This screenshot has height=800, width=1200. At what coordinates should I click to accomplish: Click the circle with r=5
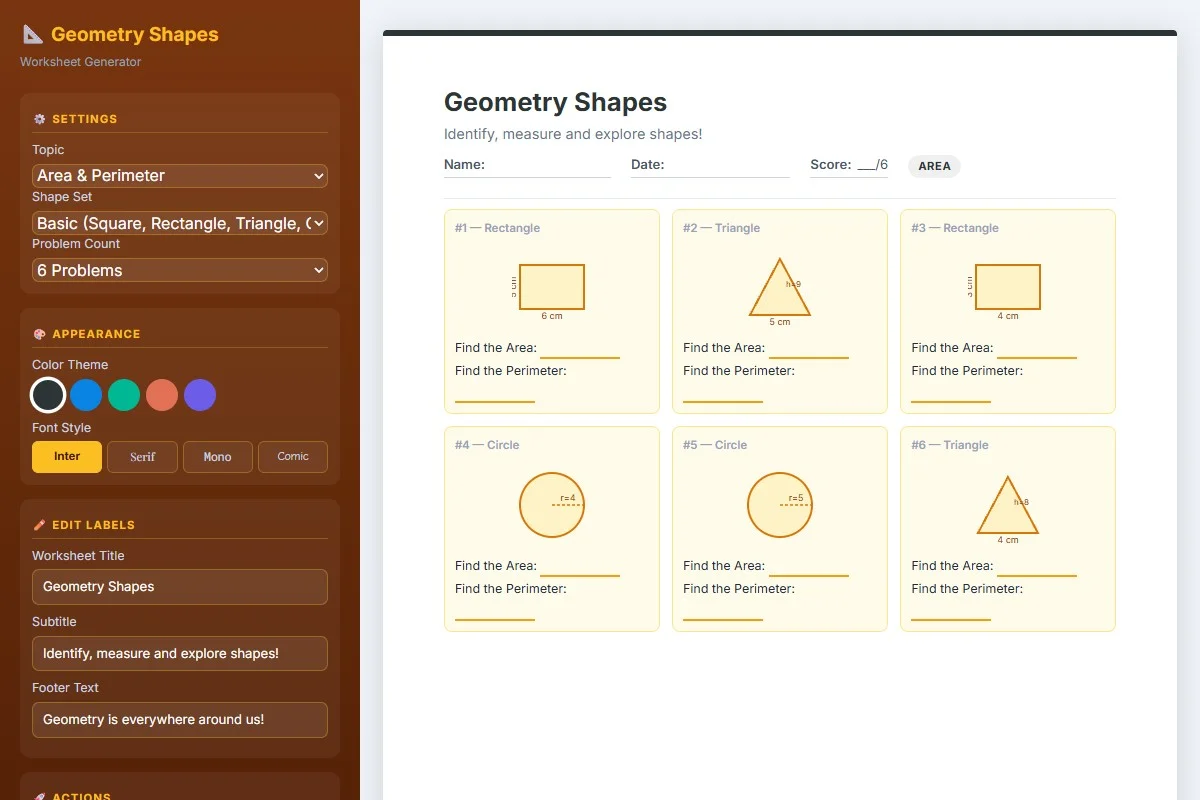click(x=780, y=505)
